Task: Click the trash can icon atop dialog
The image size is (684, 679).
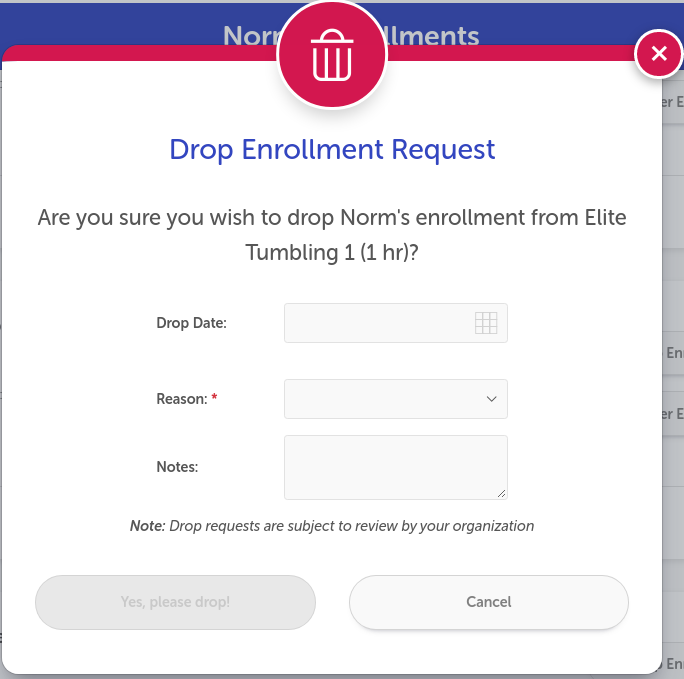Action: click(332, 55)
